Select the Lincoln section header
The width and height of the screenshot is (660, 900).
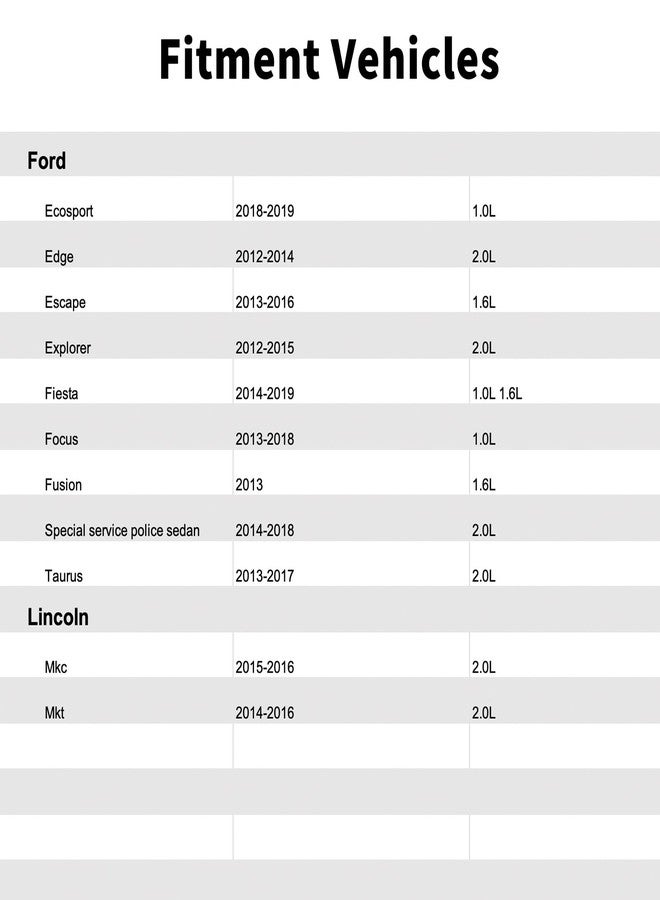click(x=58, y=617)
